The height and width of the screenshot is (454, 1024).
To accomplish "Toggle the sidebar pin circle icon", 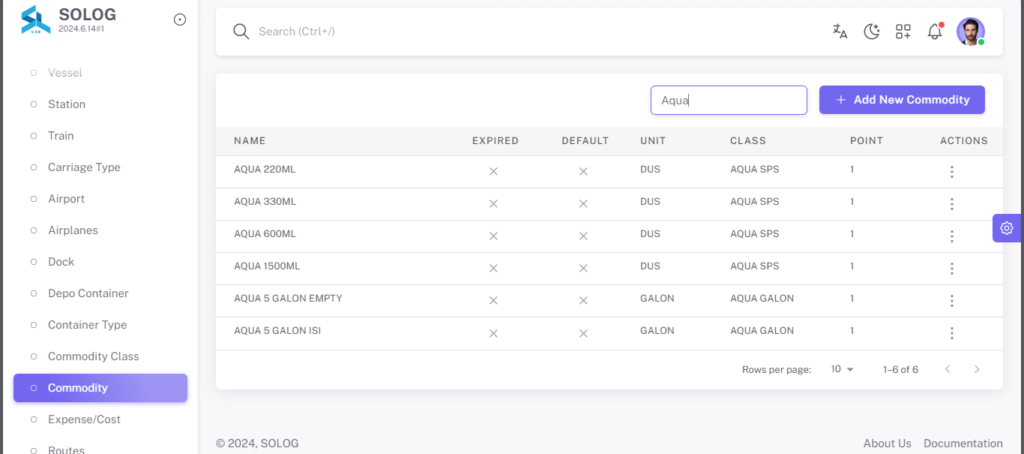I will coord(180,20).
